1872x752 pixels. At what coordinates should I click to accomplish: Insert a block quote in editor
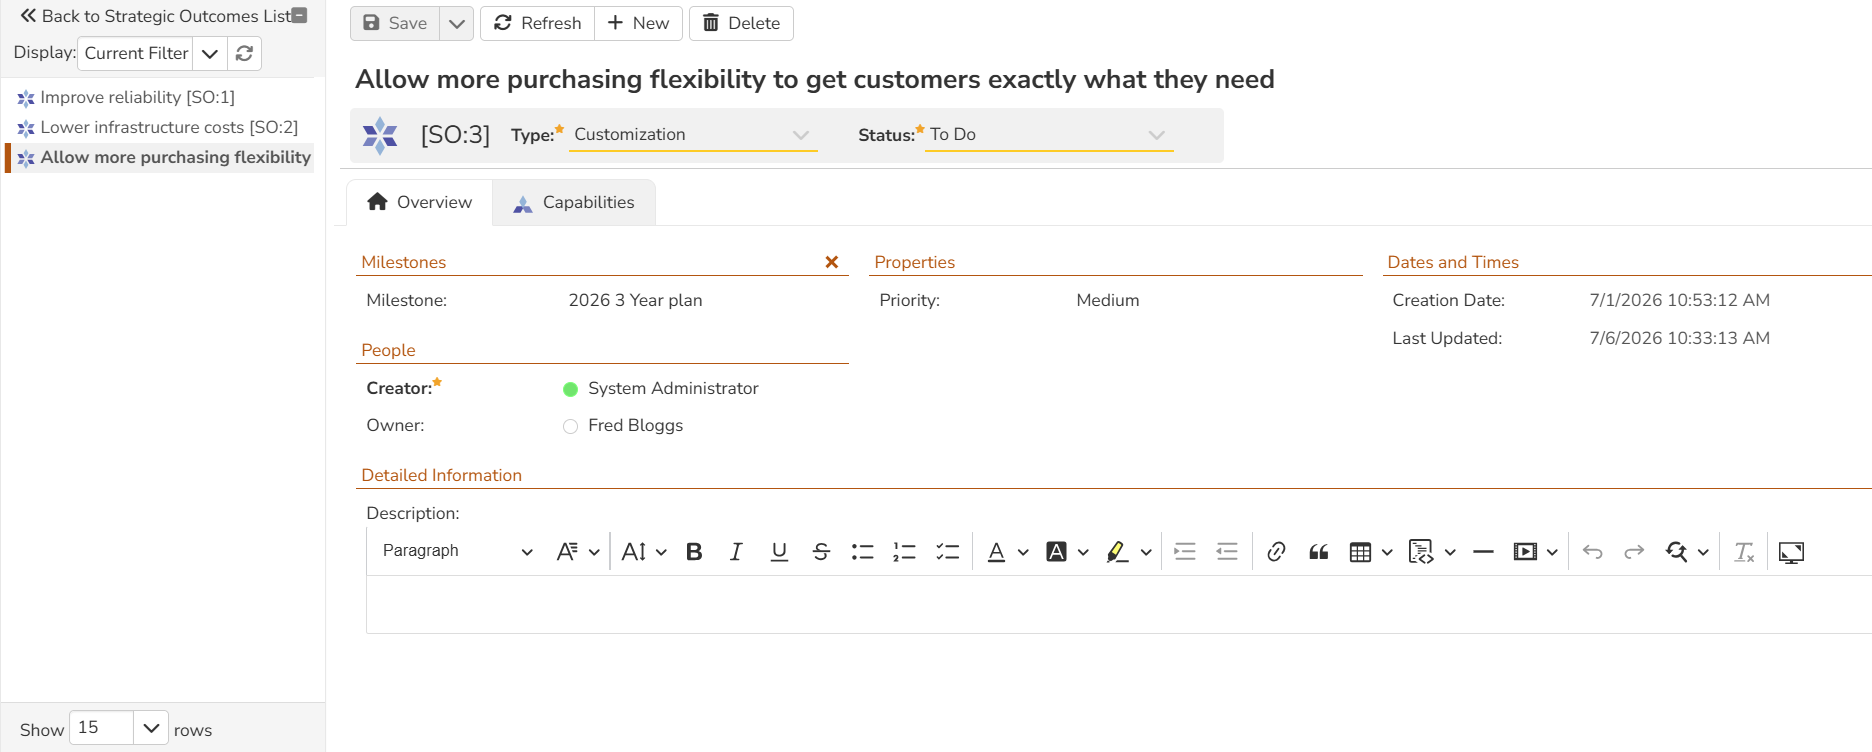(1318, 552)
